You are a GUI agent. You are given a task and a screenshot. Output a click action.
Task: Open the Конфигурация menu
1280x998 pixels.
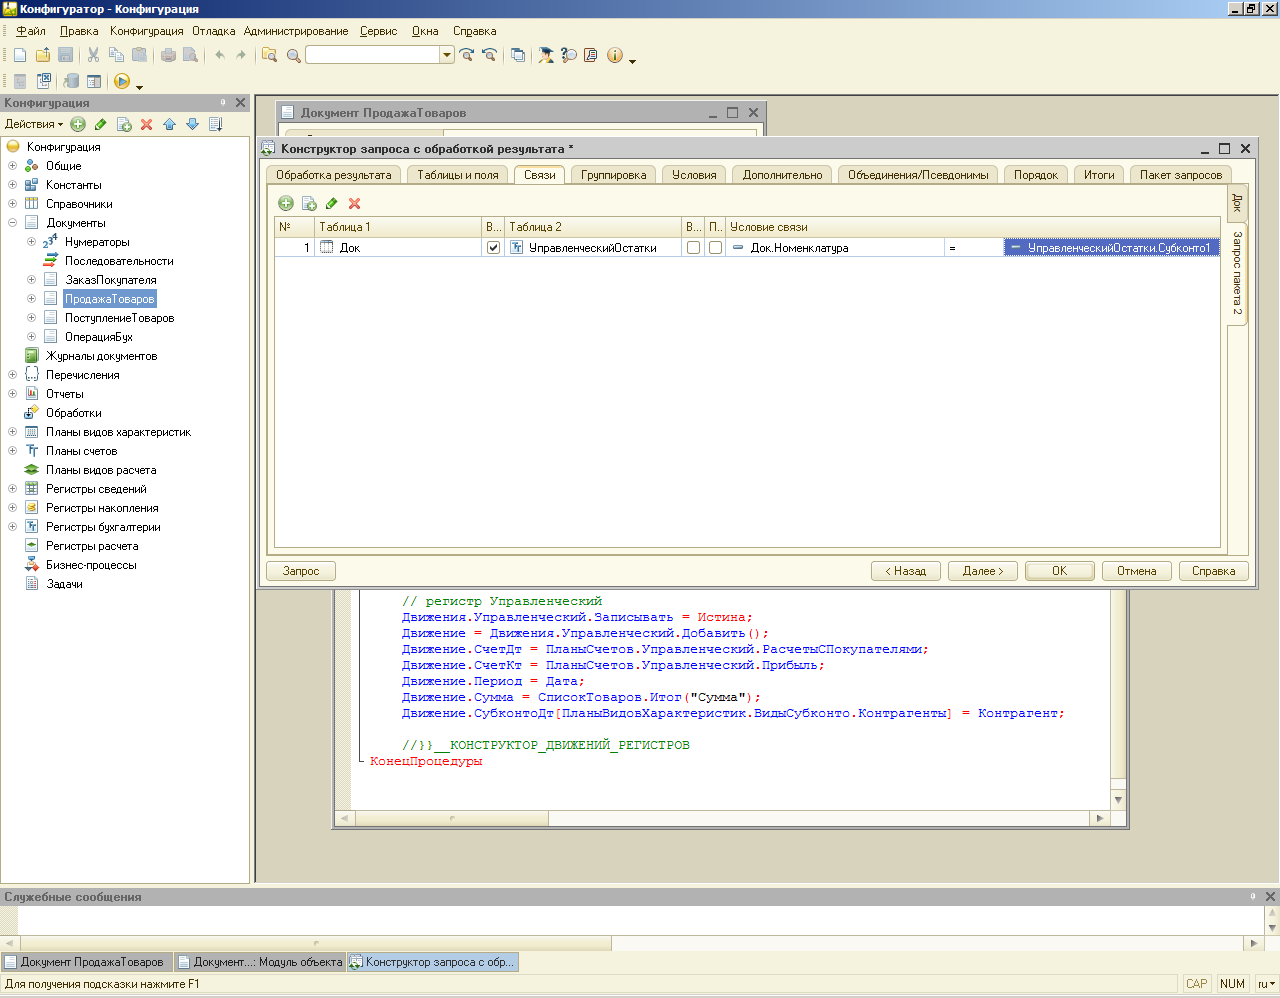[x=146, y=31]
